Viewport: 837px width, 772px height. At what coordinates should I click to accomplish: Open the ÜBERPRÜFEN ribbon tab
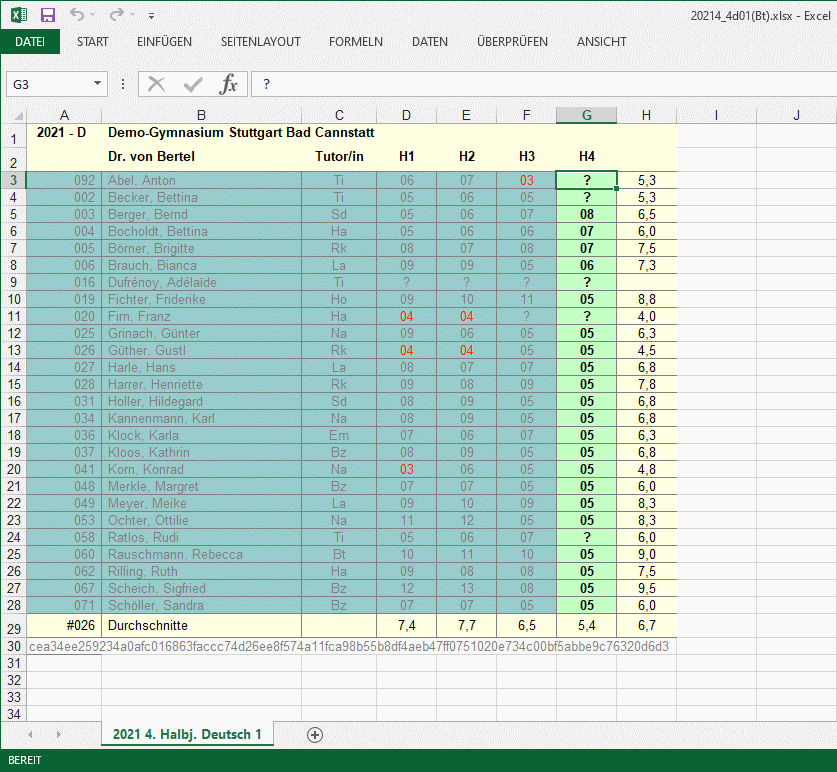coord(512,42)
